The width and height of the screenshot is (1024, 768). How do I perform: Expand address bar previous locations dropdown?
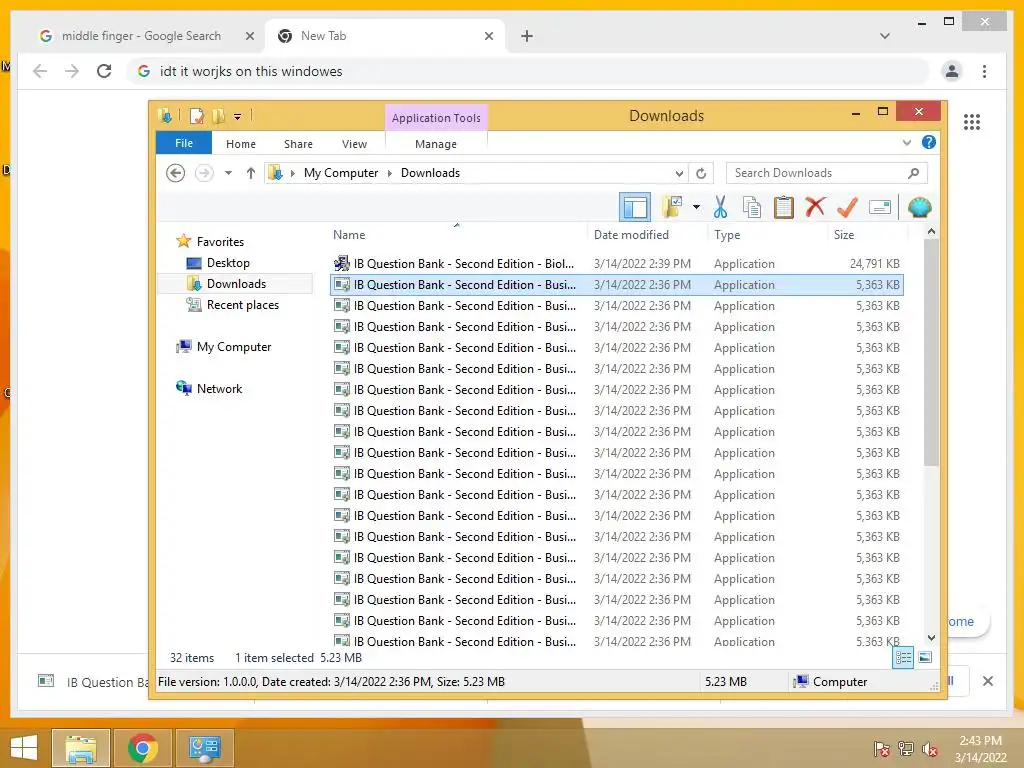[x=679, y=173]
